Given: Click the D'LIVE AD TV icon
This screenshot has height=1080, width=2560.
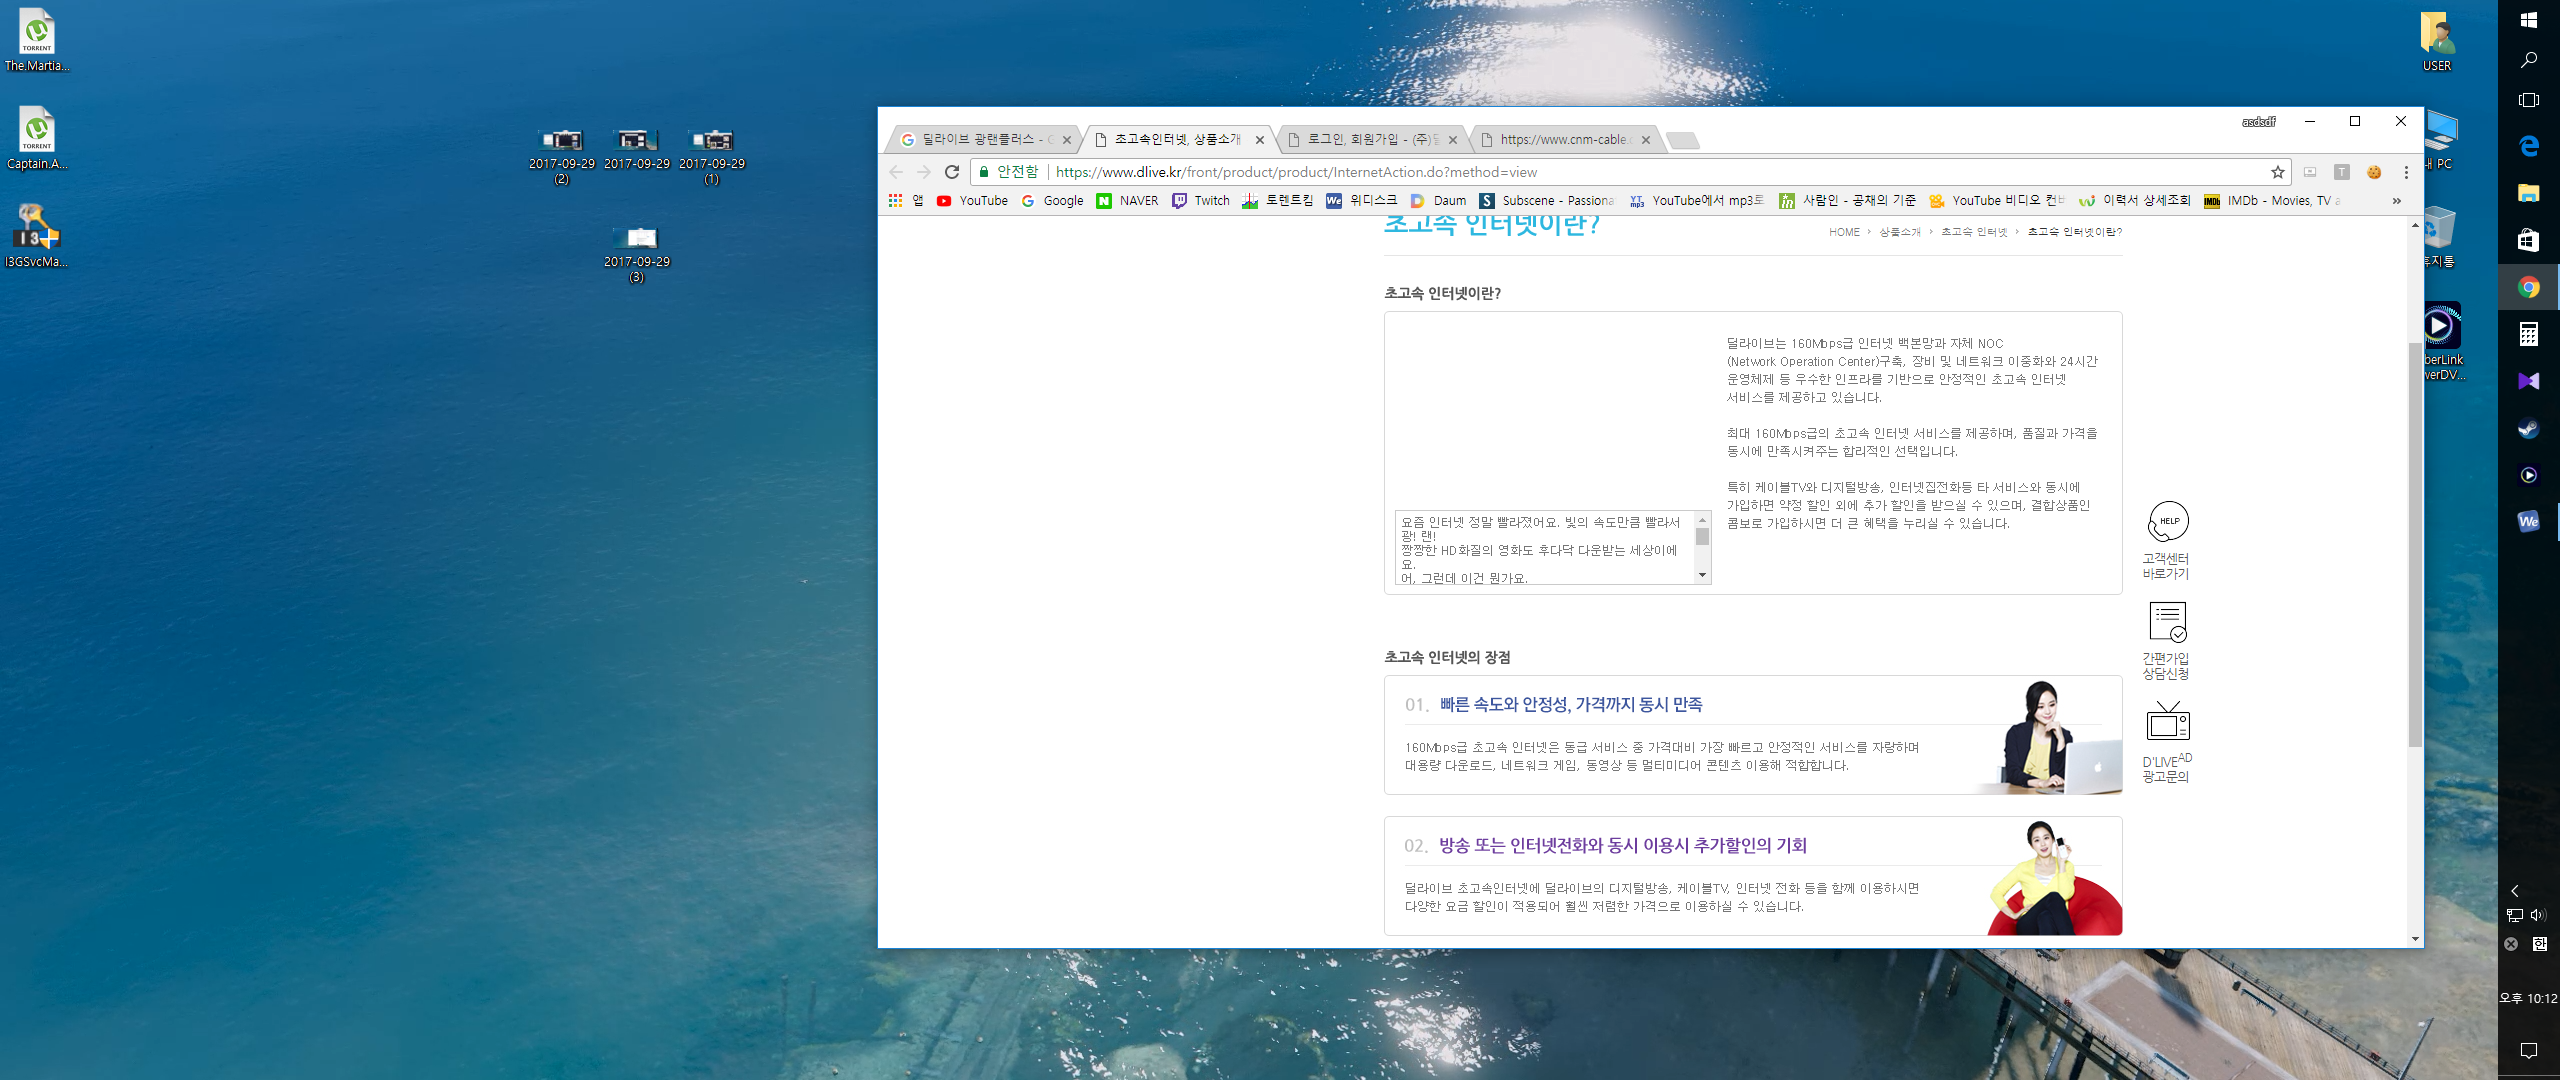Looking at the screenshot, I should 2167,722.
